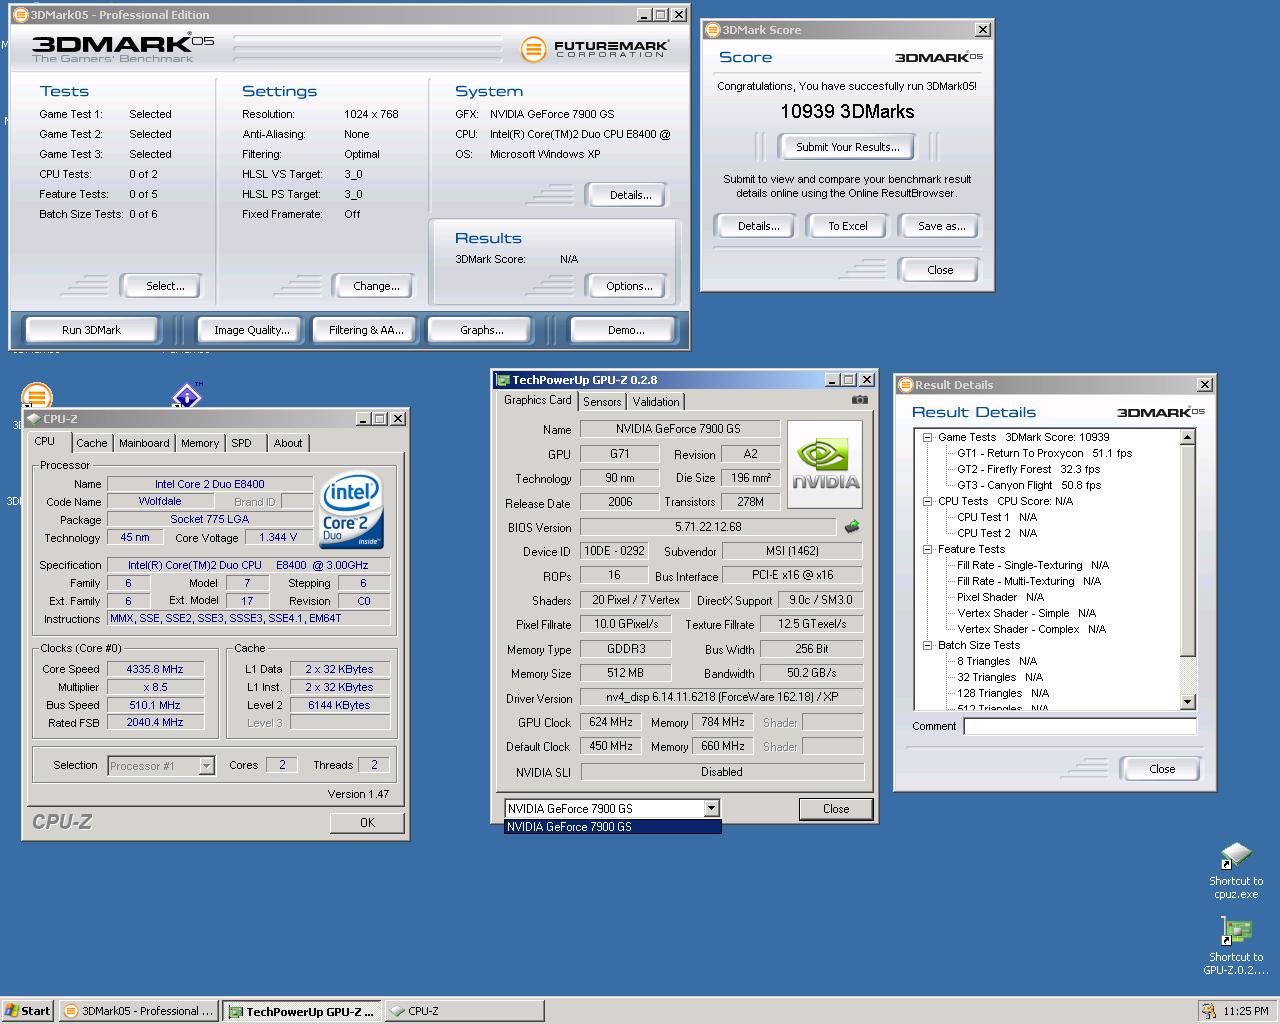Select GT2 - Firefly Forest result row
Viewport: 1280px width, 1024px height.
point(1028,469)
